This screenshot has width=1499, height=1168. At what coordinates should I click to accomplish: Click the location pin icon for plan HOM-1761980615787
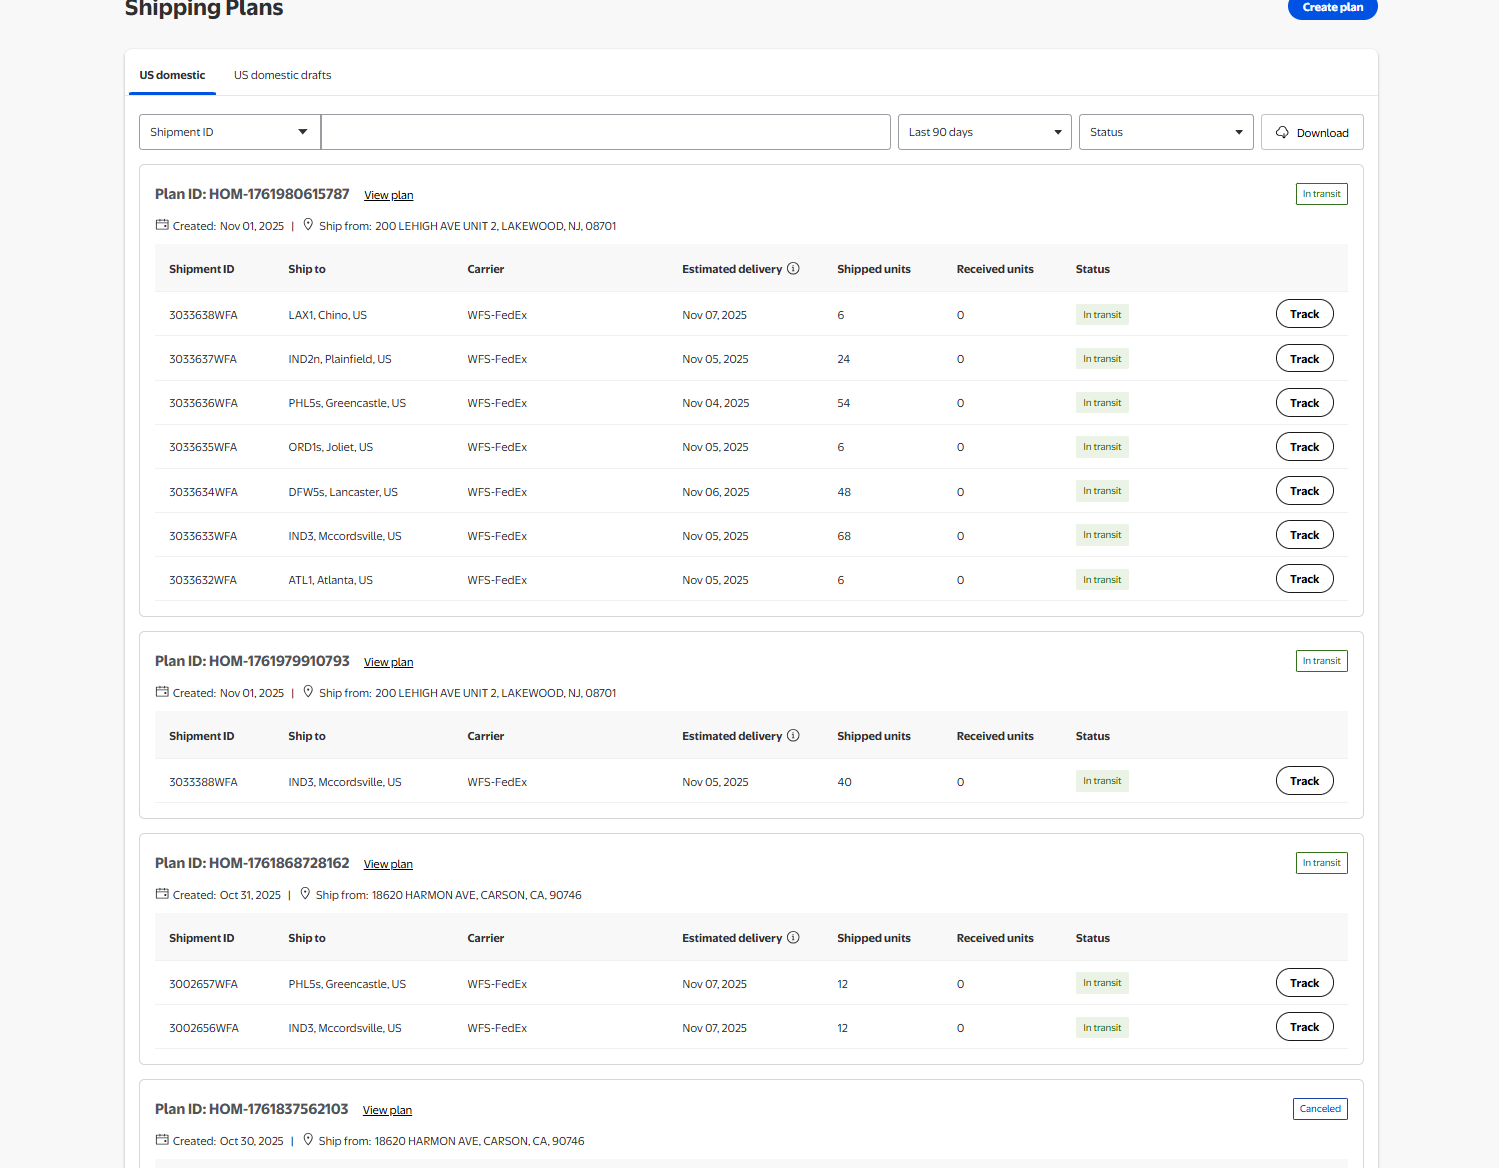[x=308, y=225]
